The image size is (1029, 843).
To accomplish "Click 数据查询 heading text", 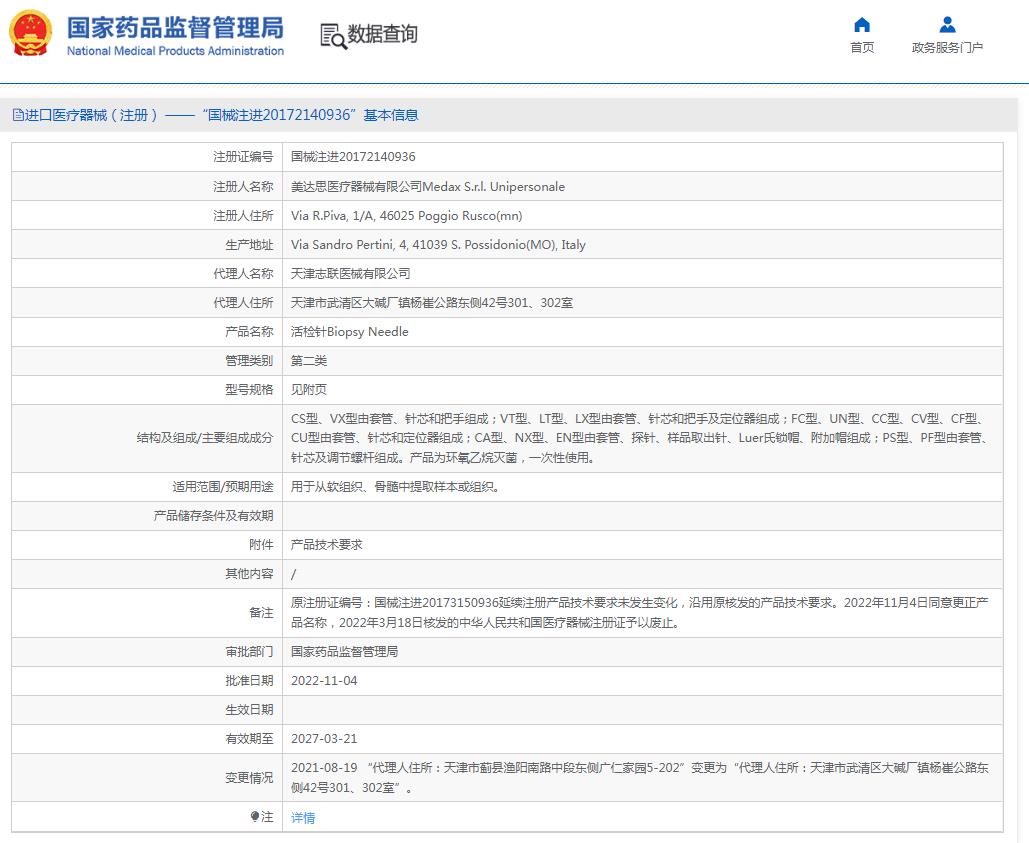I will (x=383, y=34).
